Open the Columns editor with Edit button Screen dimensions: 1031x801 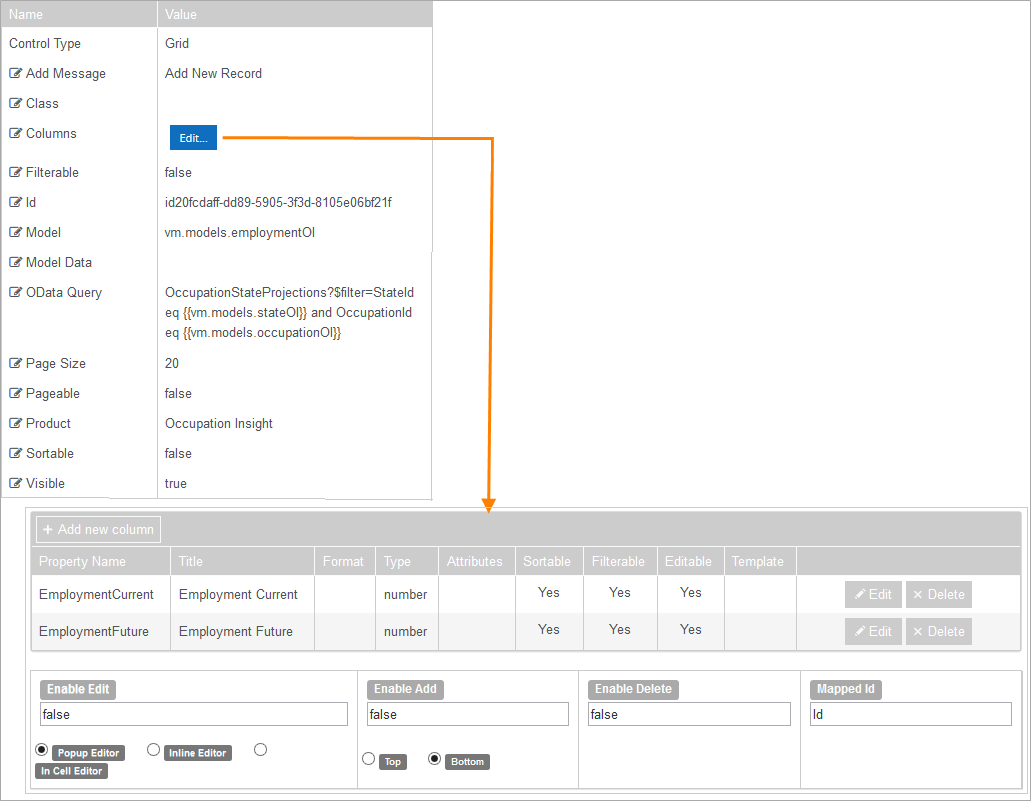pyautogui.click(x=193, y=138)
